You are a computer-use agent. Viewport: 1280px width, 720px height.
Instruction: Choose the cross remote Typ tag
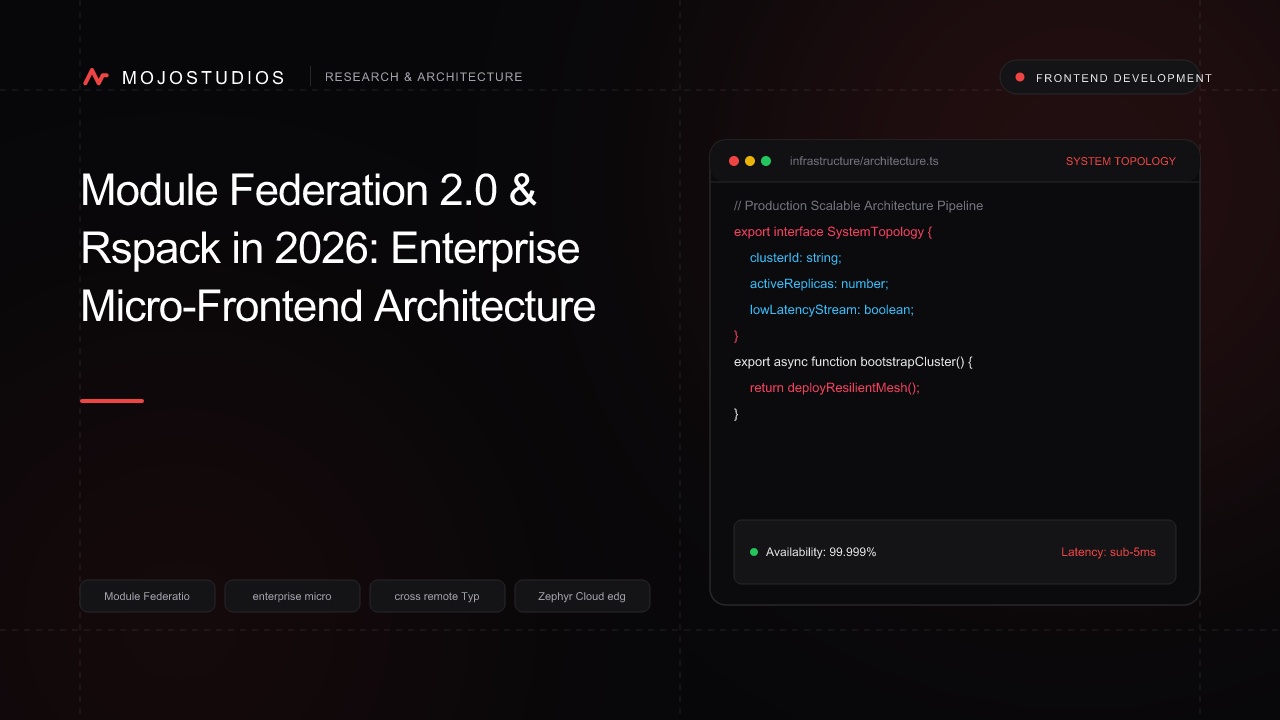(x=437, y=596)
